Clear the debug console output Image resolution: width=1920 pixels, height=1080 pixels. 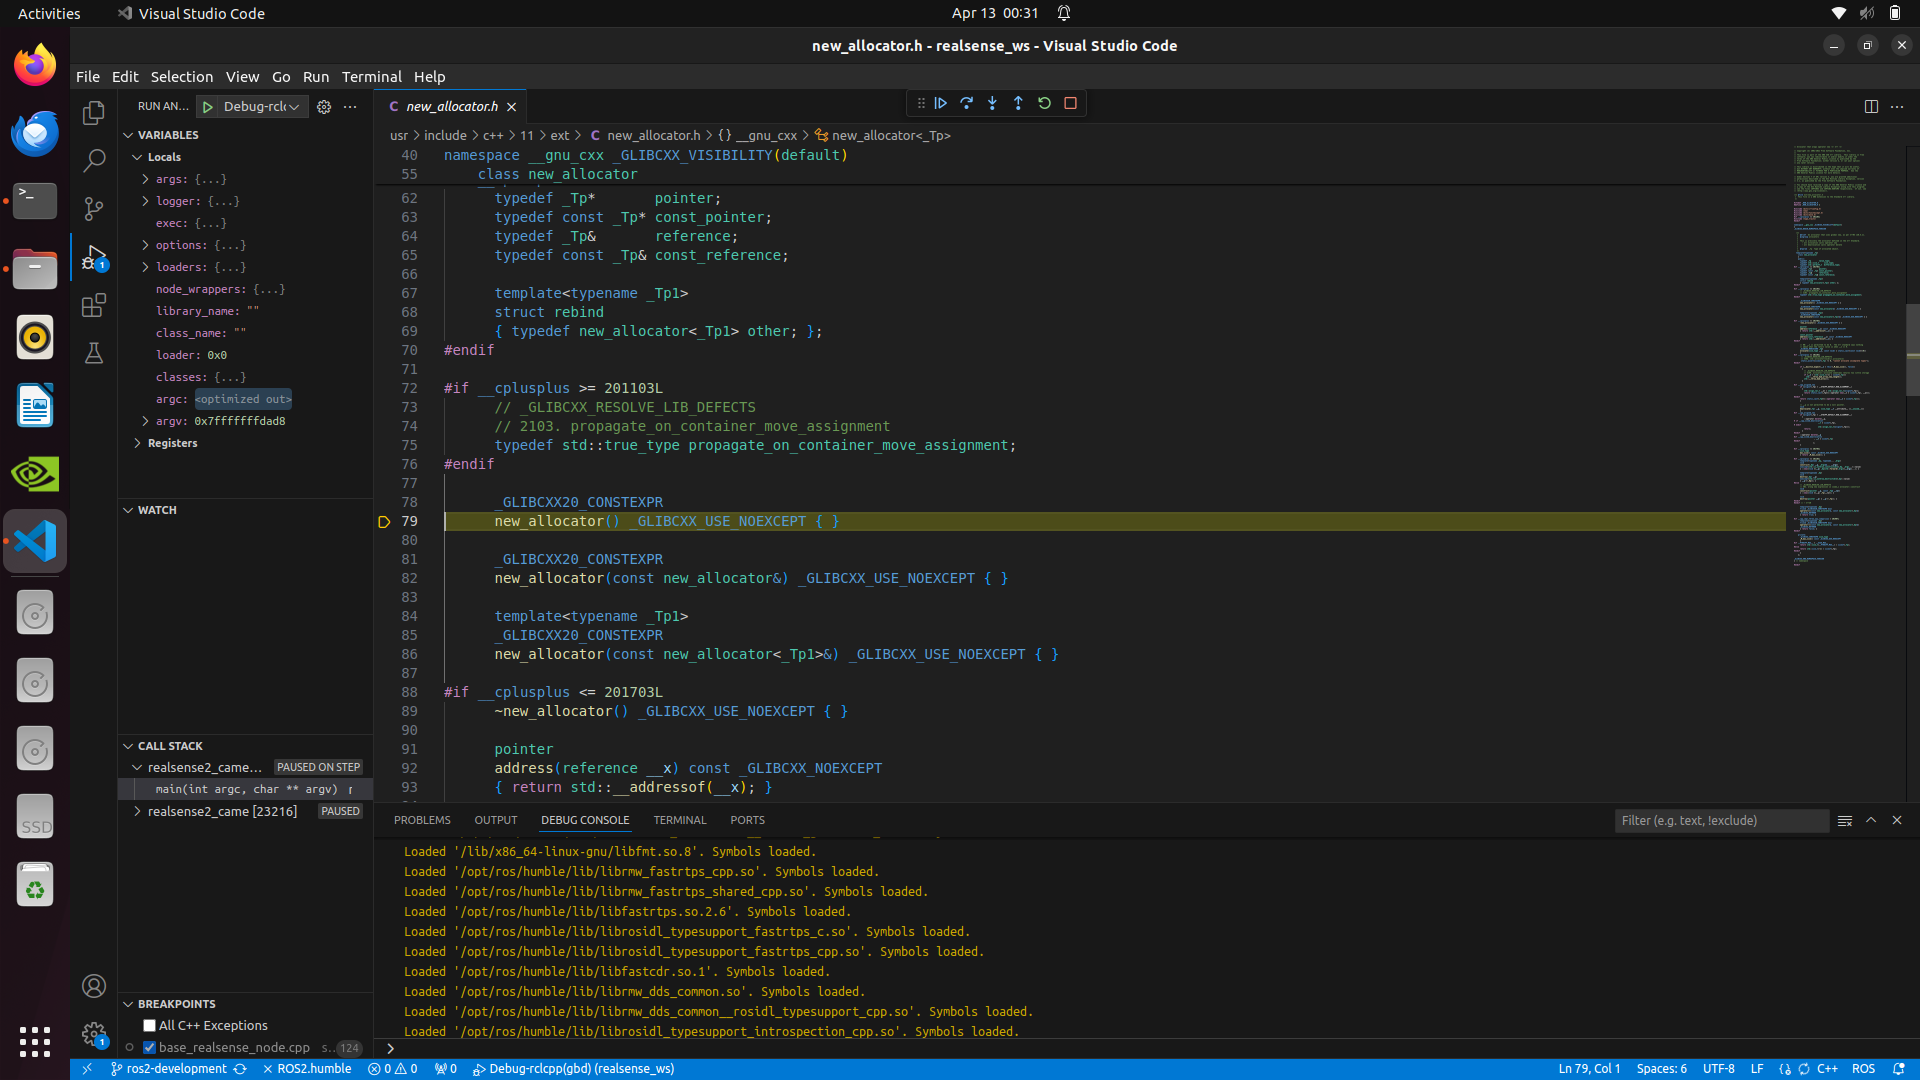coord(1845,820)
